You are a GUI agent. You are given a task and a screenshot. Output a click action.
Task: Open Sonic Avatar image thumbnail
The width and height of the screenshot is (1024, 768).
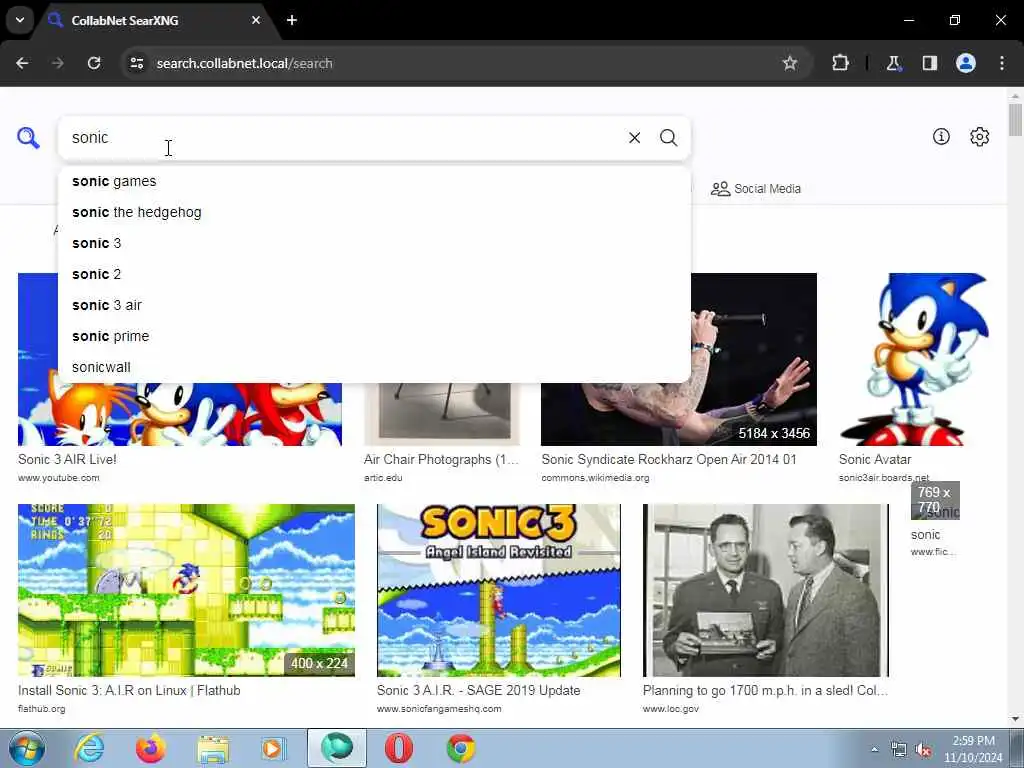point(915,359)
